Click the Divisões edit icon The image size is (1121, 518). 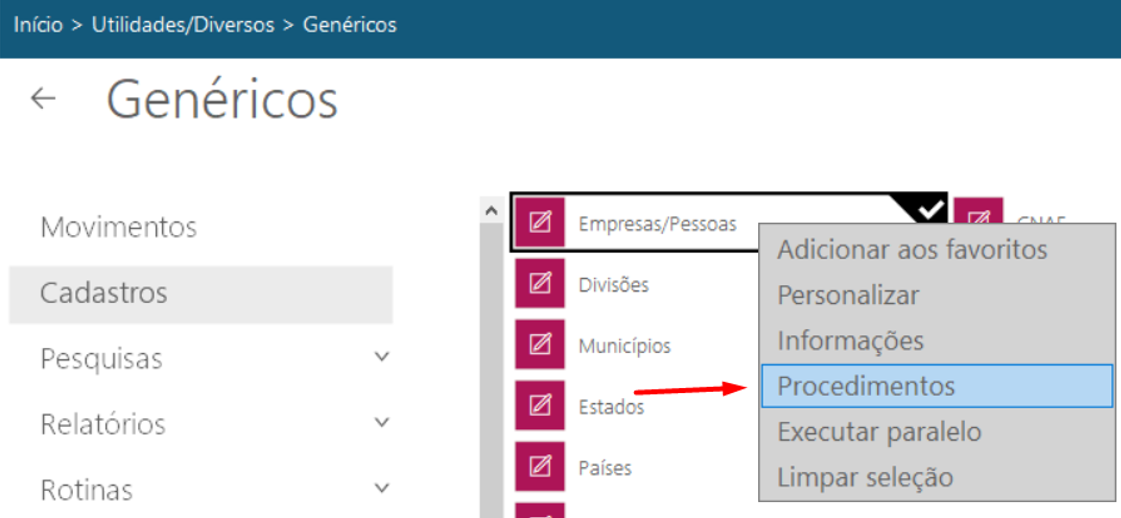(x=540, y=284)
